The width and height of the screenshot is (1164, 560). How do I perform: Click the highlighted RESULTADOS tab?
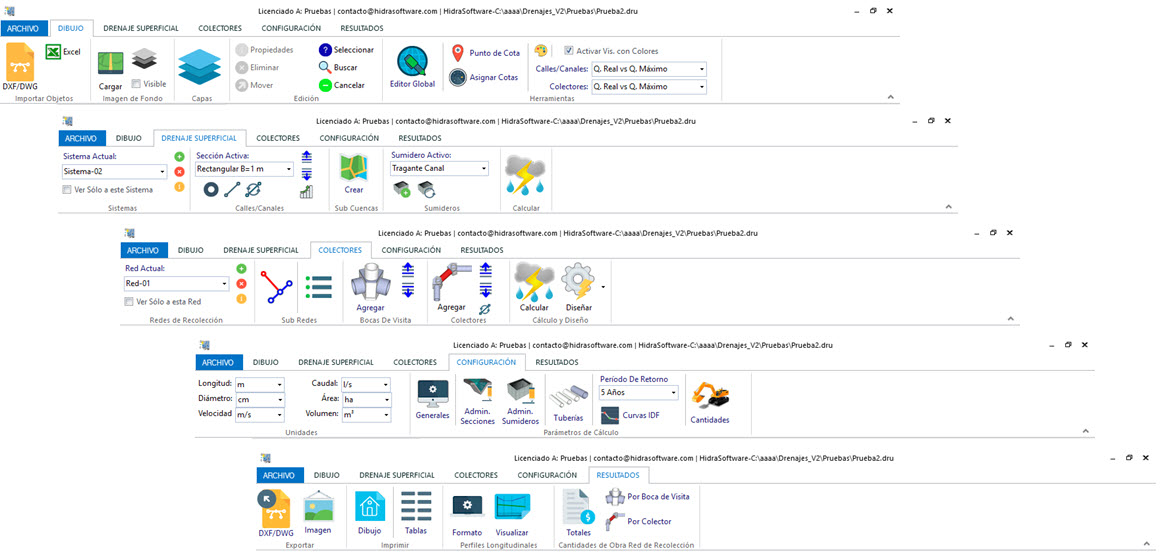[618, 475]
